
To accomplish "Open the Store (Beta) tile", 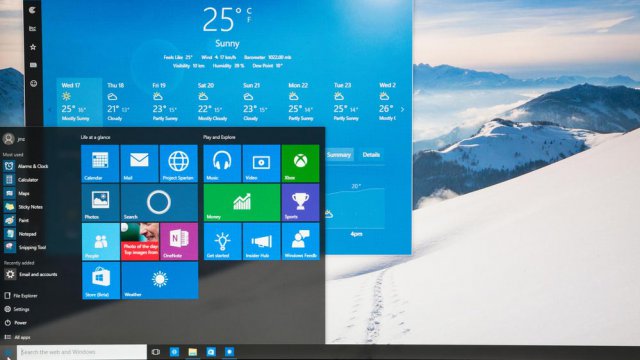I will (x=101, y=281).
